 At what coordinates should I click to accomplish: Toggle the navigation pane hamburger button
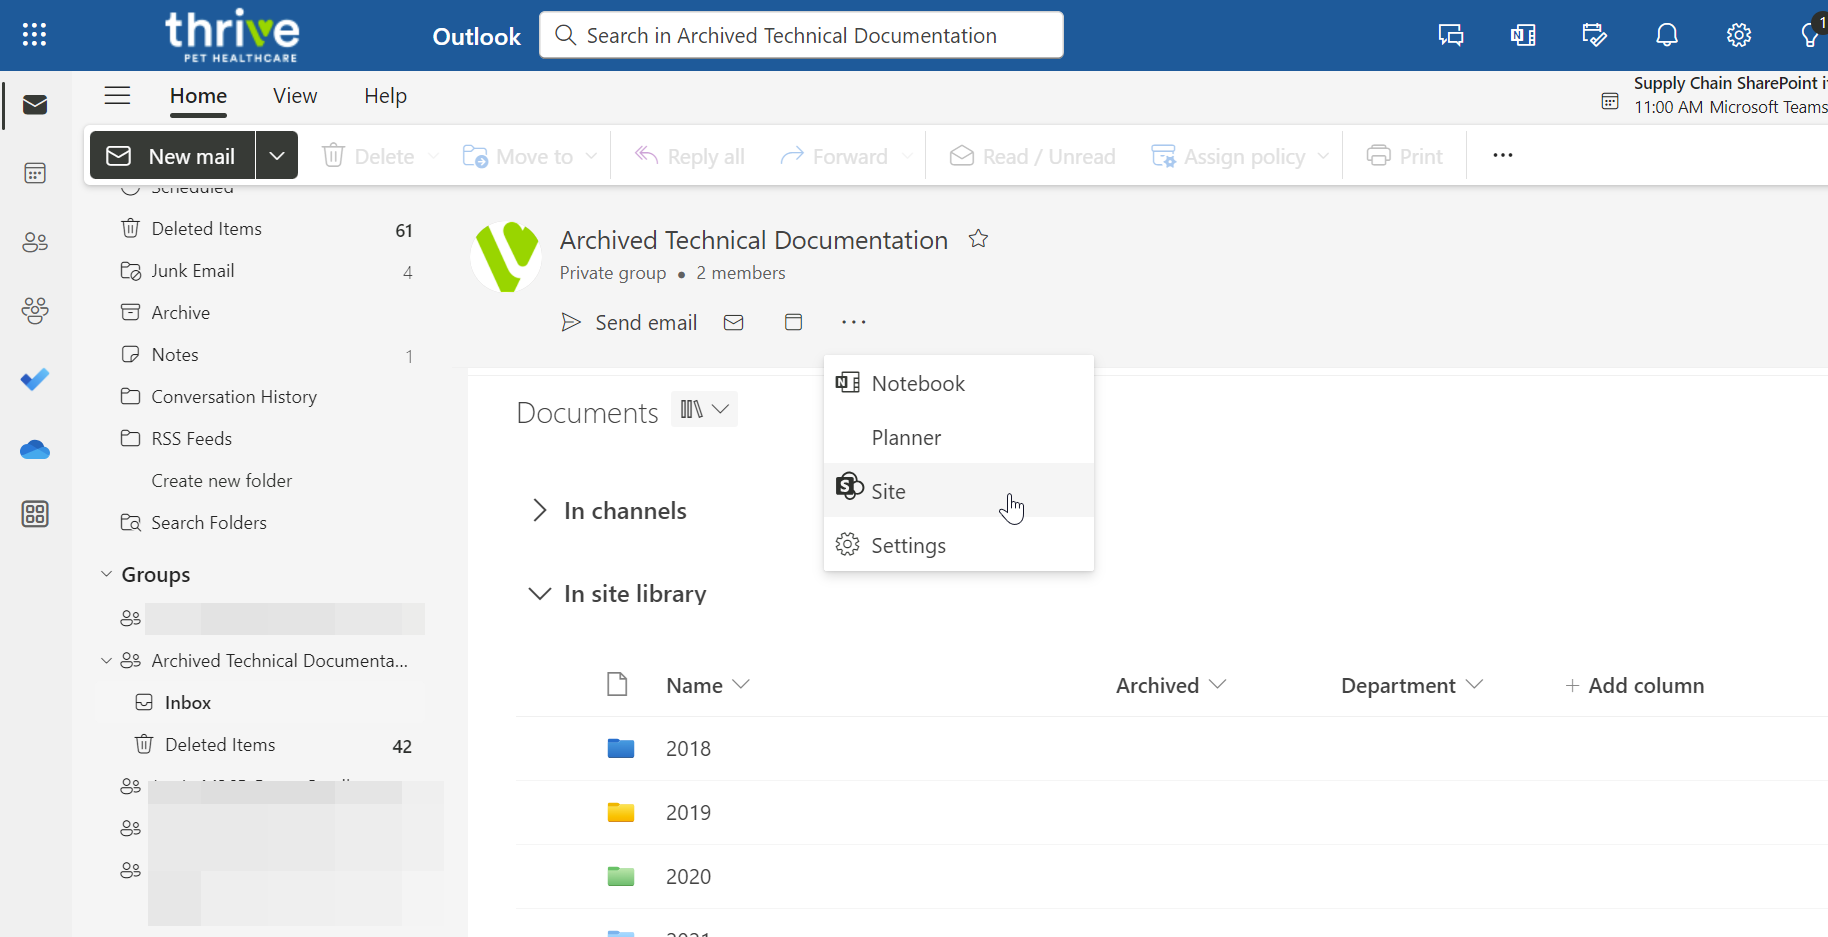(x=118, y=96)
